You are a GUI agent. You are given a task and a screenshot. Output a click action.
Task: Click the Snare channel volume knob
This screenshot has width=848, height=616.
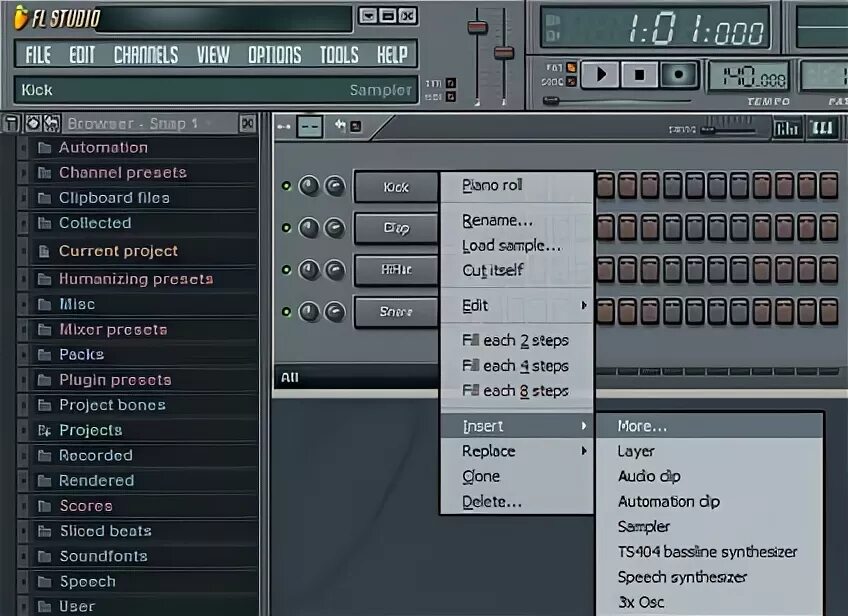pyautogui.click(x=335, y=312)
